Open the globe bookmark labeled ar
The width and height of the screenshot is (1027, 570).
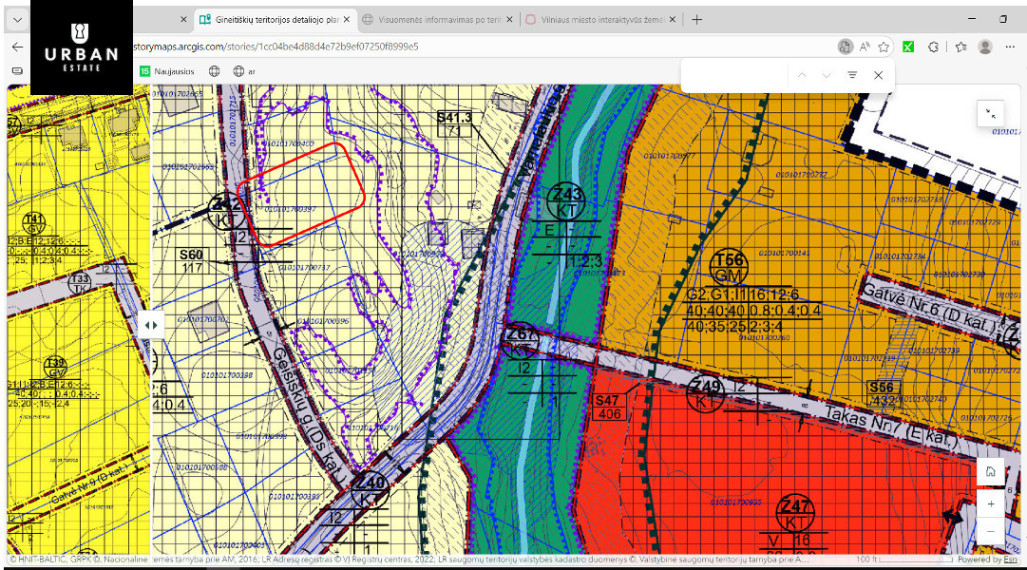(x=244, y=71)
